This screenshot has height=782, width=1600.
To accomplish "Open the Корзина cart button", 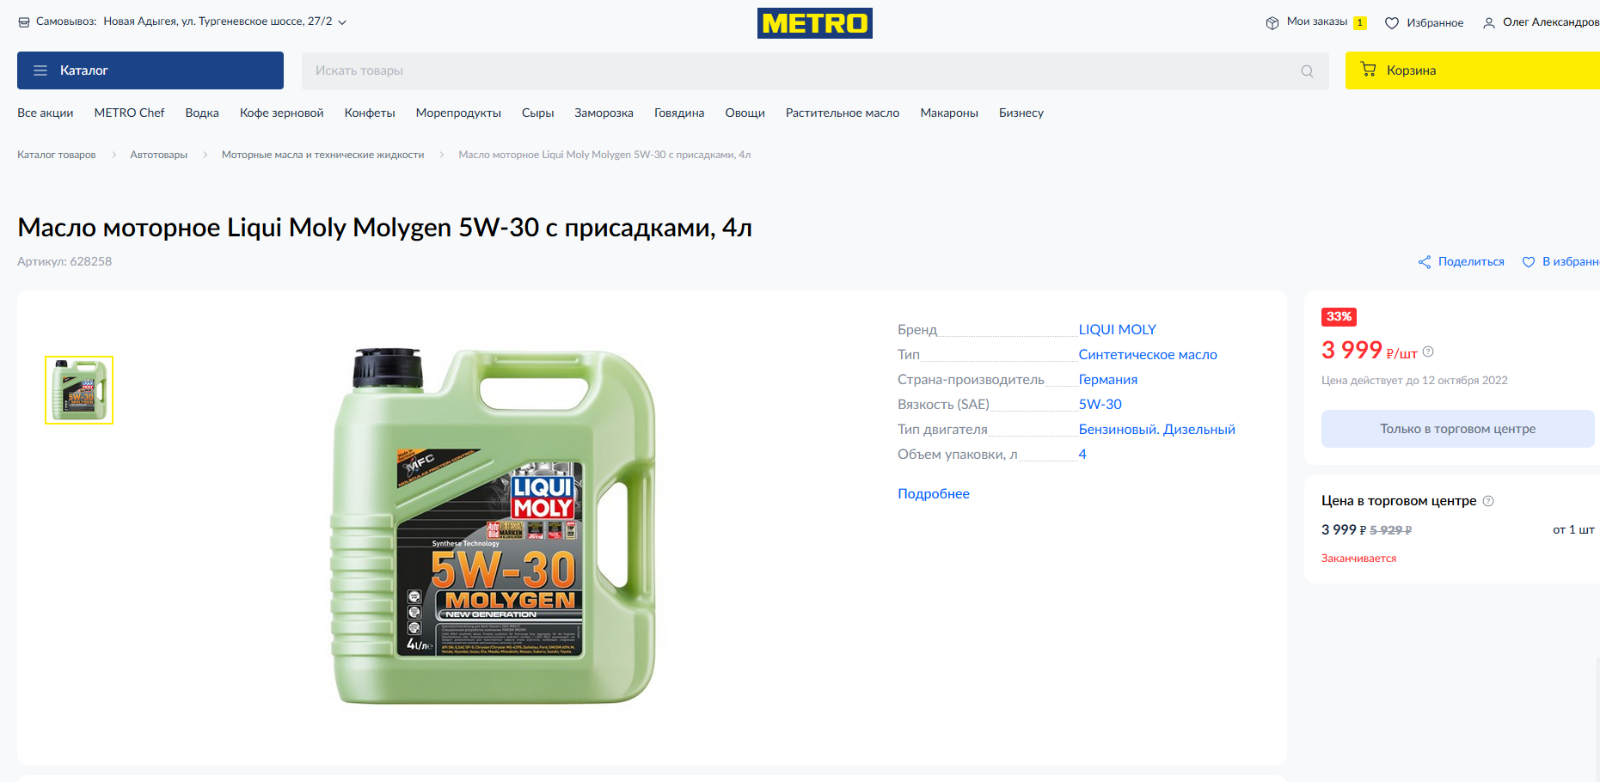I will (x=1472, y=70).
